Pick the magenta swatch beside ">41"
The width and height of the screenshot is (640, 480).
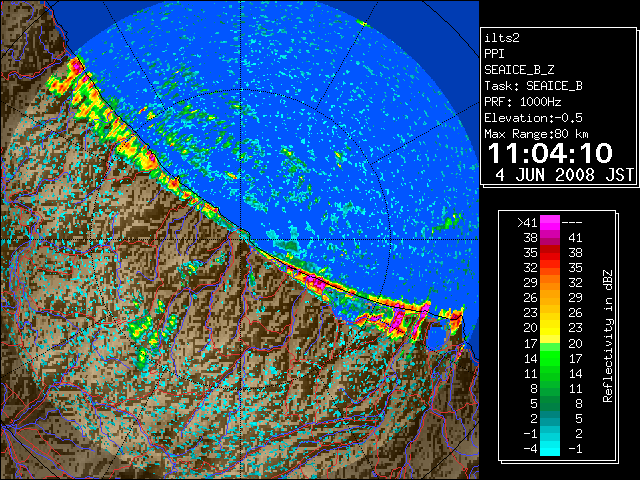(550, 223)
